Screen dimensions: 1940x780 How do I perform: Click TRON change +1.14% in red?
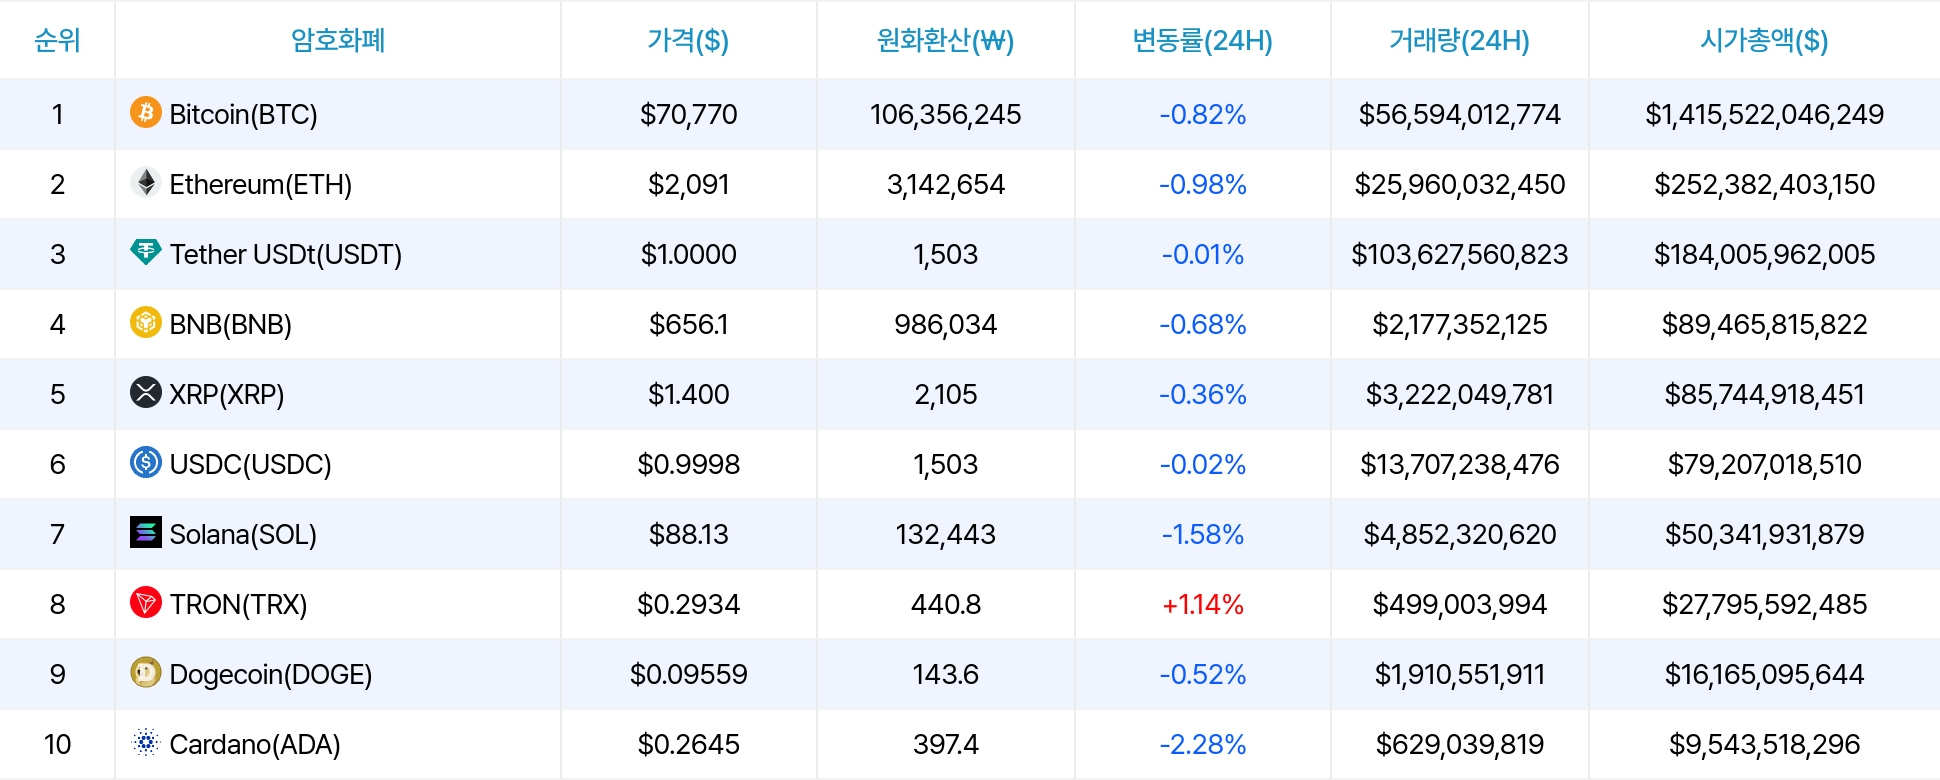[1202, 605]
